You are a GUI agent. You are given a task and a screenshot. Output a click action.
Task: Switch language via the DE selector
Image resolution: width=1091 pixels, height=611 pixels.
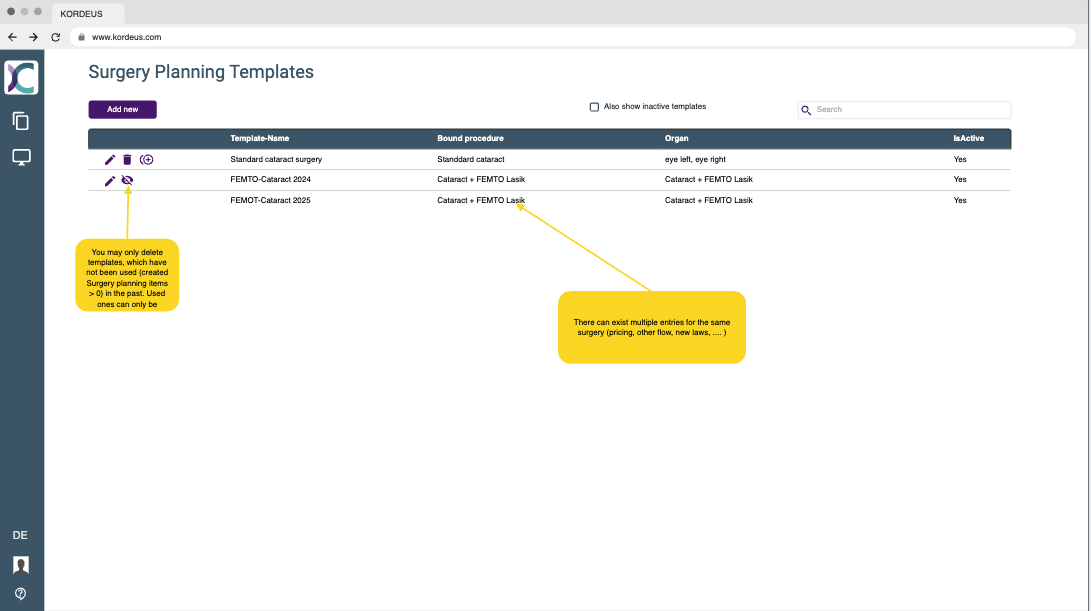tap(20, 535)
